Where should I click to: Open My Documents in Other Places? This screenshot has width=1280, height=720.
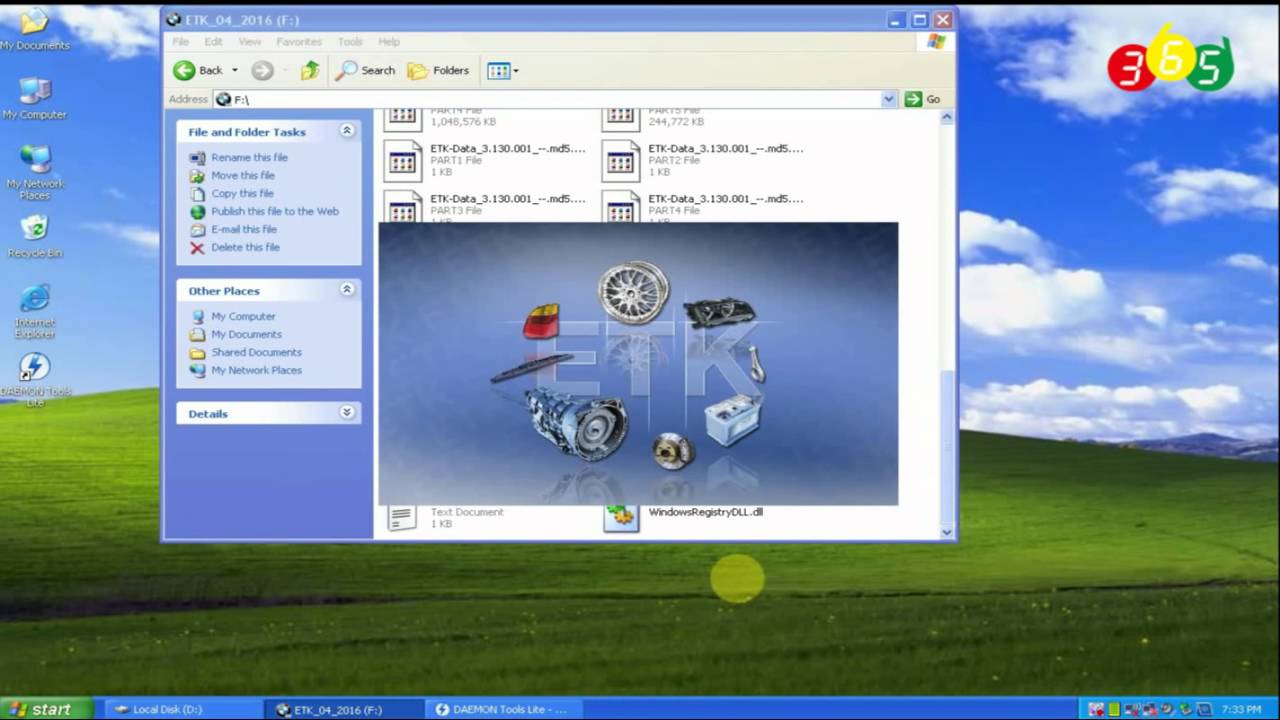pos(246,334)
